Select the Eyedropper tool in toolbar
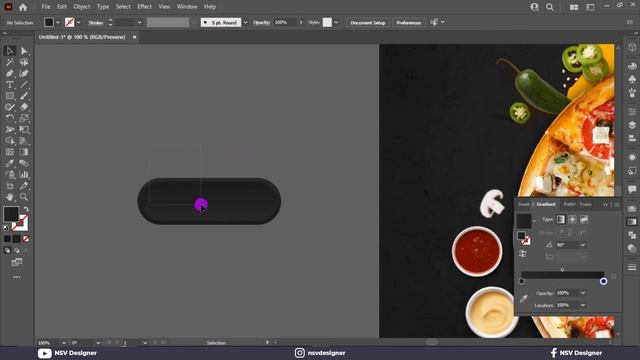640x360 pixels. 10,163
